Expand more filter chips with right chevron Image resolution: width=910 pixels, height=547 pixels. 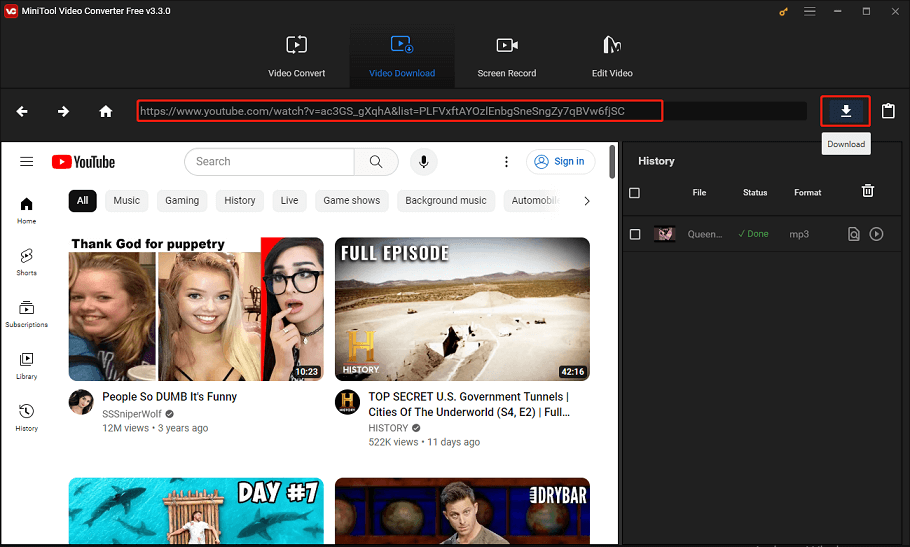(587, 201)
